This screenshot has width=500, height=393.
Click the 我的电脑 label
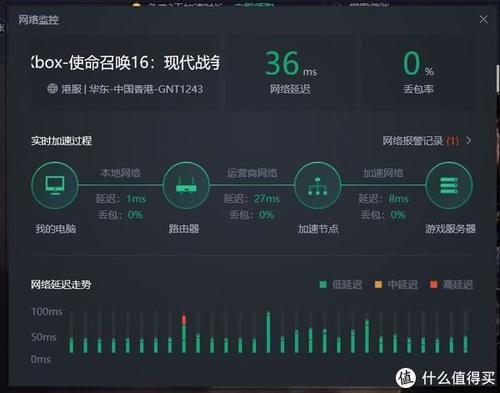(x=56, y=229)
